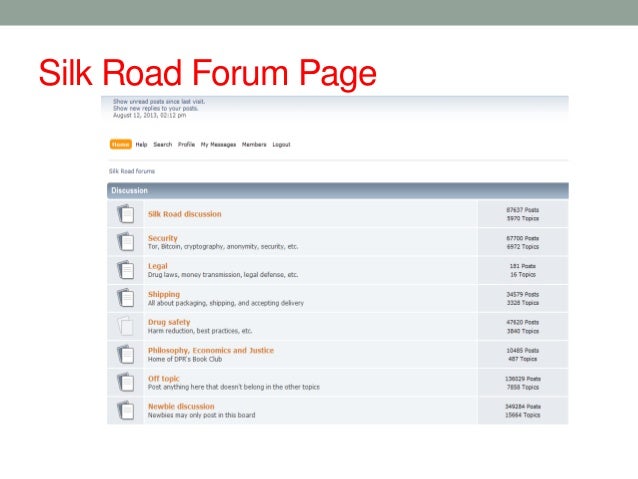Click the Silk Road Forum Page slide title
This screenshot has width=638, height=479.
[x=208, y=73]
